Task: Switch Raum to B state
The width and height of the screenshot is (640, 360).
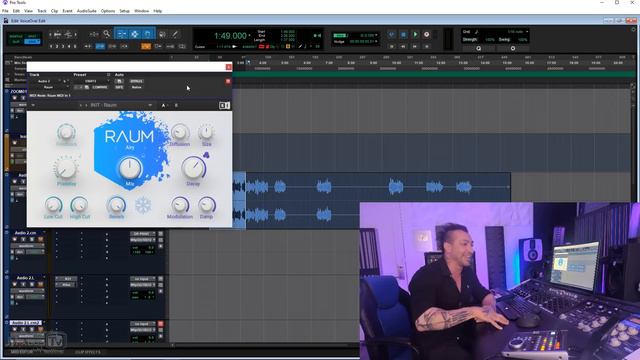Action: 176,105
